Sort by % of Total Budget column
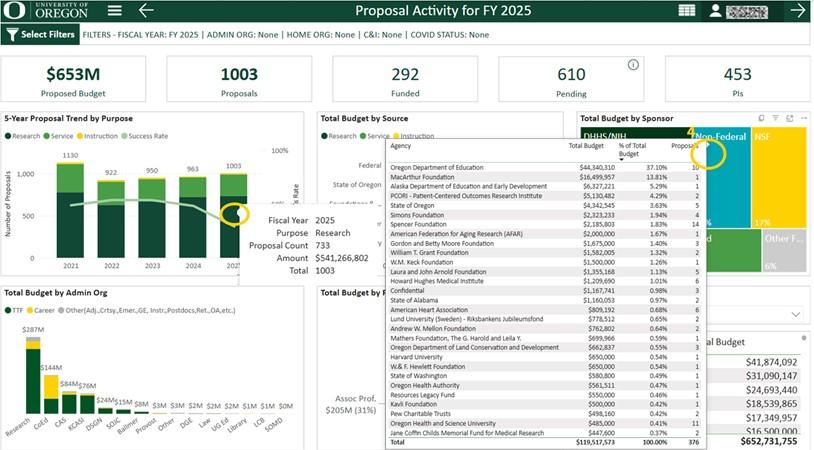Viewport: 814px width, 450px height. [x=632, y=150]
